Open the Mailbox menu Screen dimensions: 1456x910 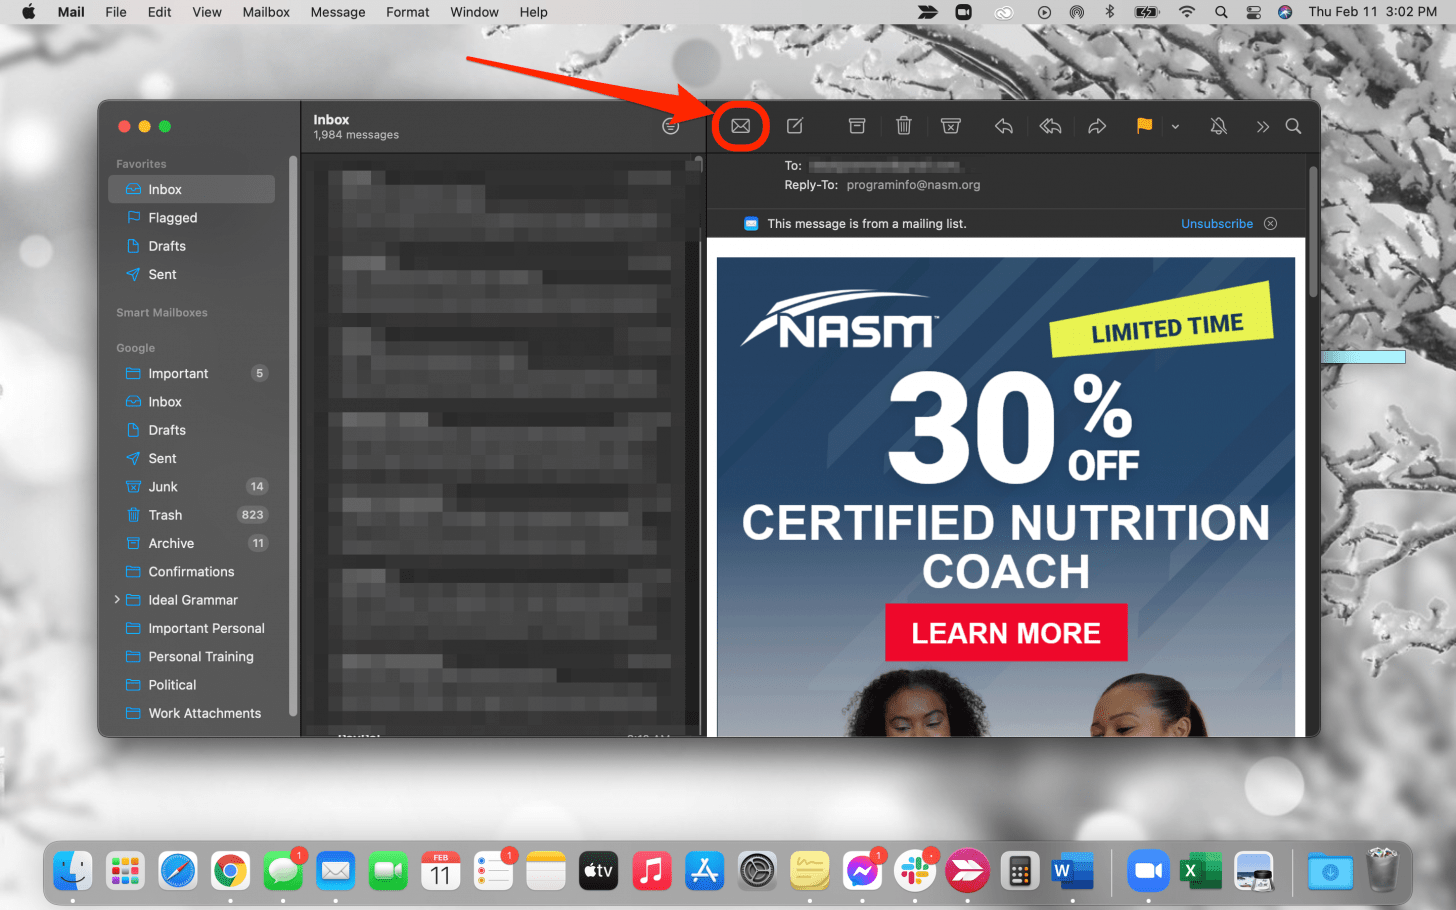click(266, 12)
